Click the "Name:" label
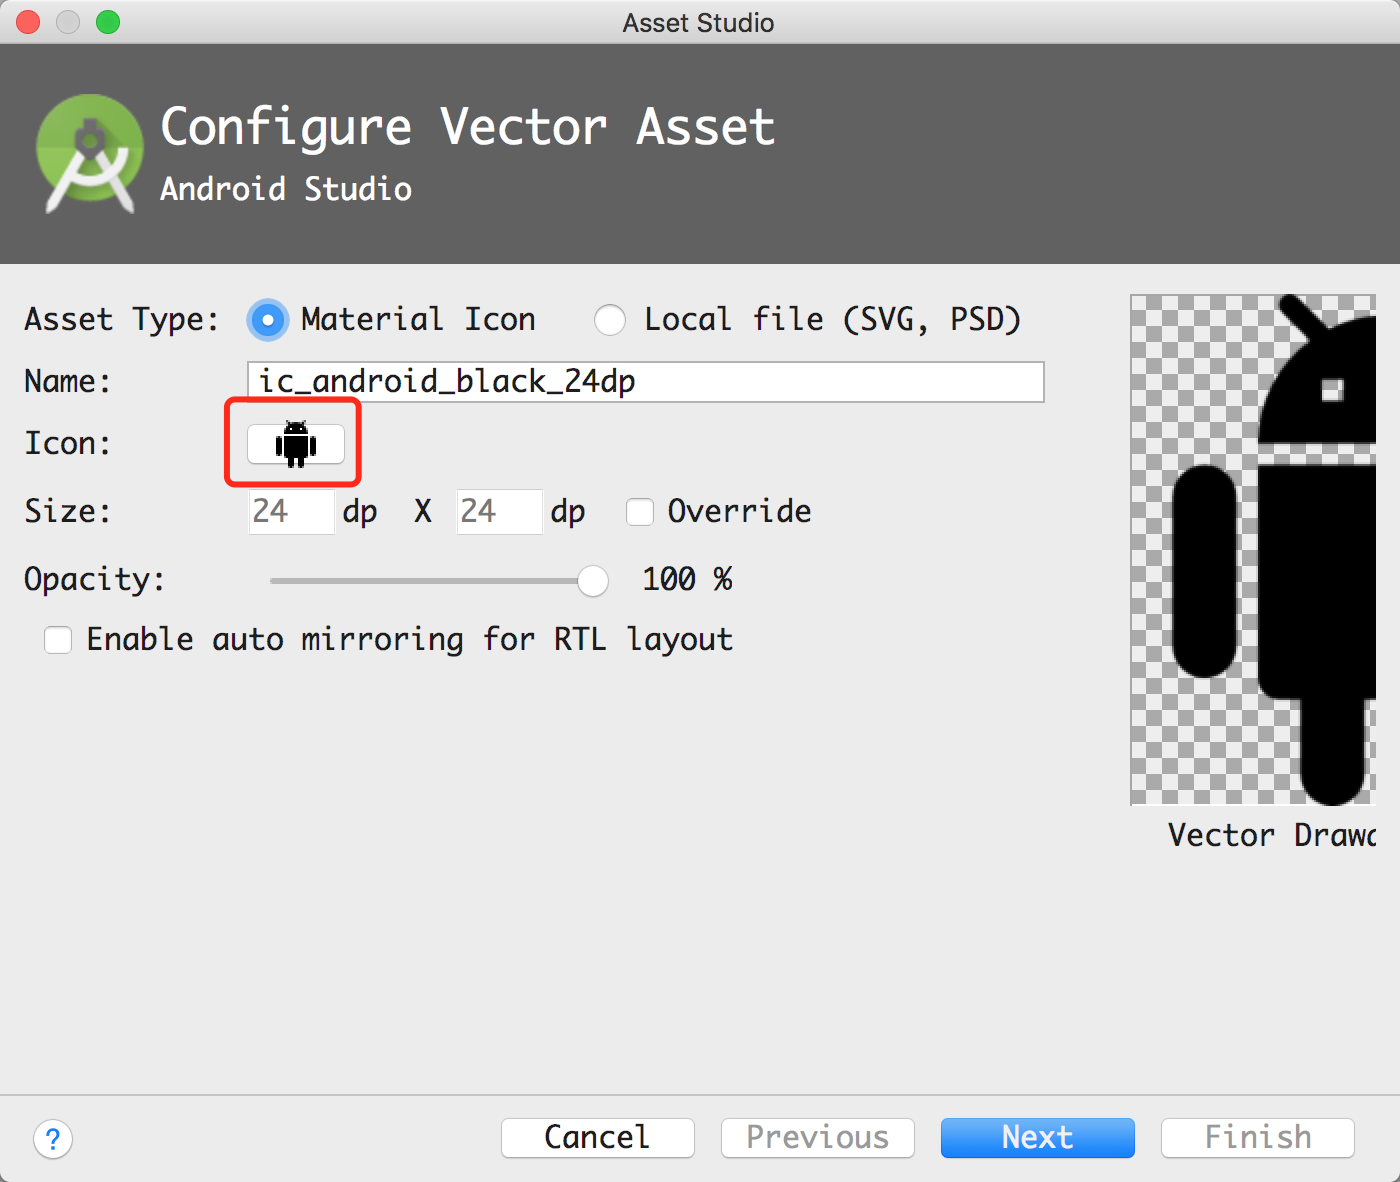Viewport: 1400px width, 1182px height. point(68,382)
